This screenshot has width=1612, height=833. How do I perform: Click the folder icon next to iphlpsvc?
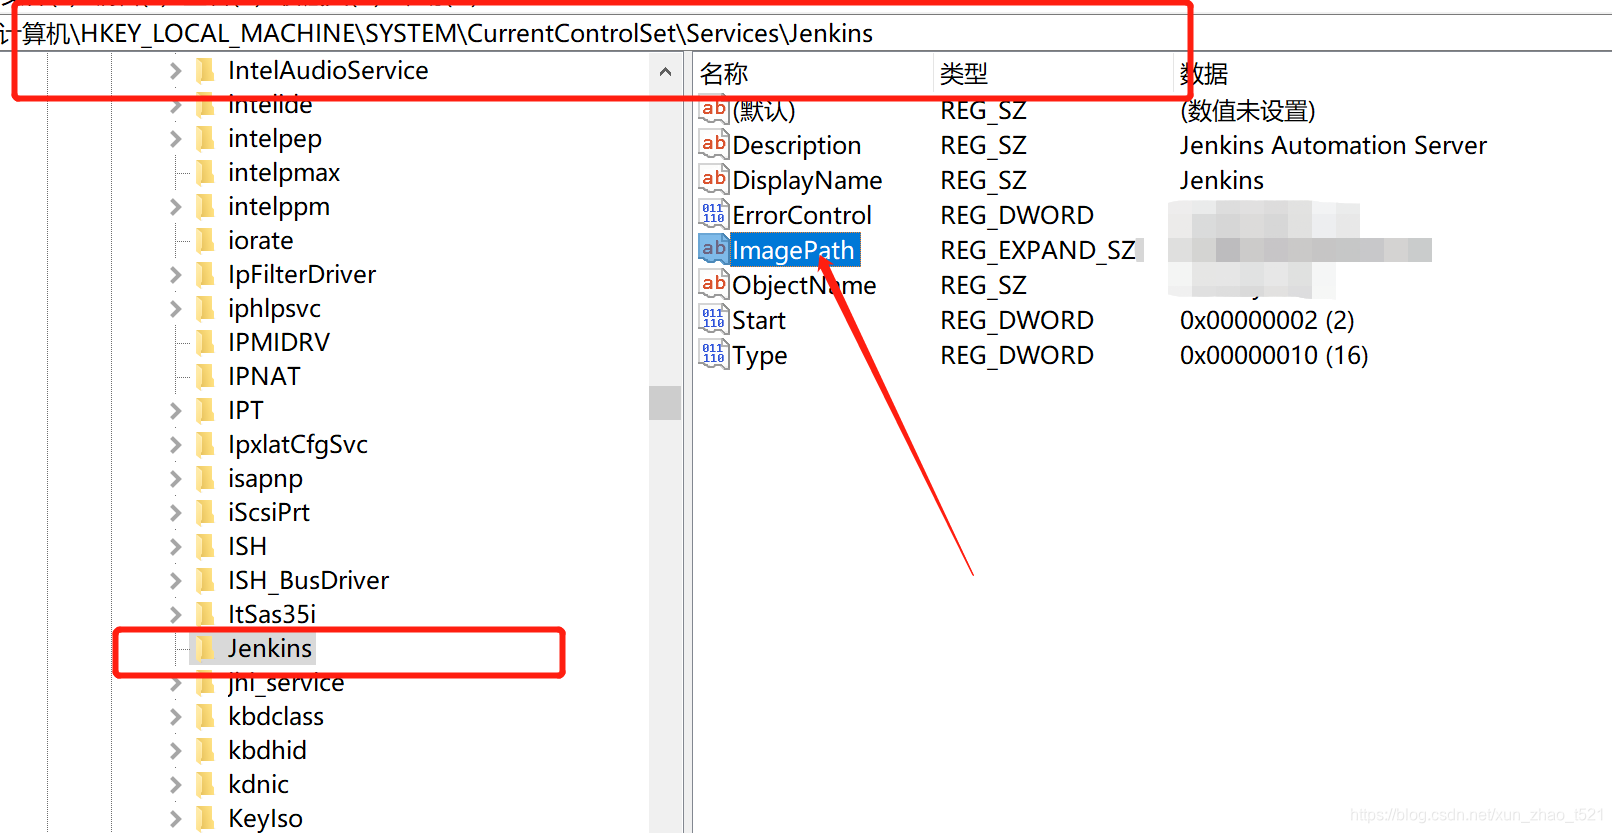tap(206, 308)
